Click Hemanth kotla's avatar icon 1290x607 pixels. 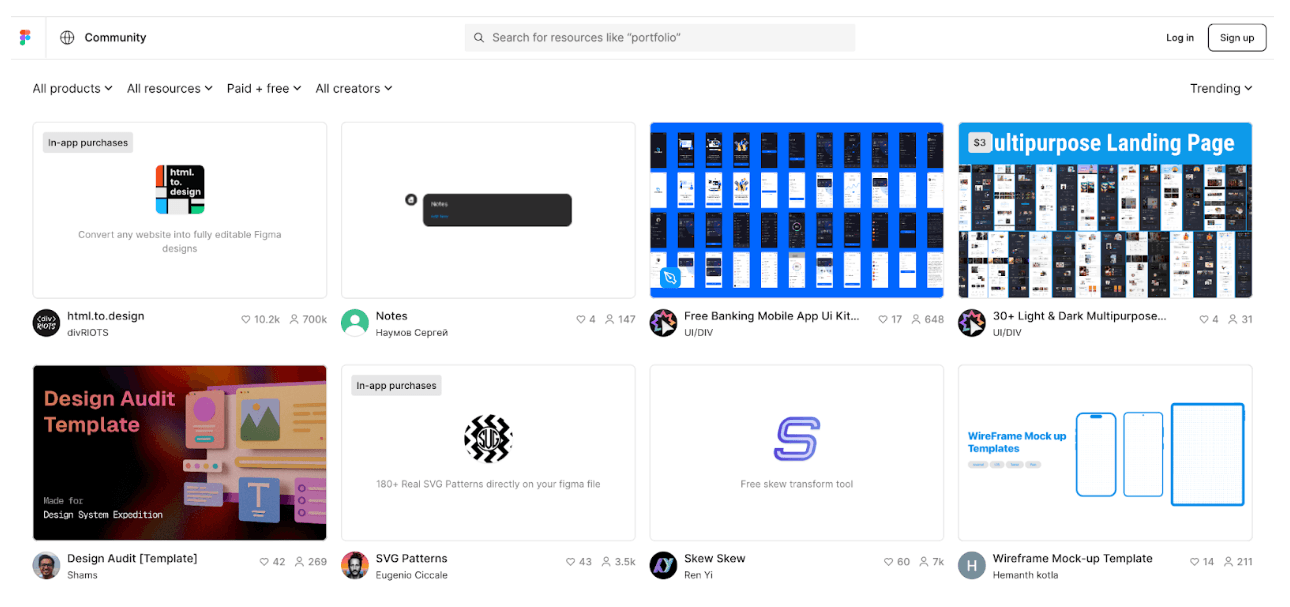972,566
